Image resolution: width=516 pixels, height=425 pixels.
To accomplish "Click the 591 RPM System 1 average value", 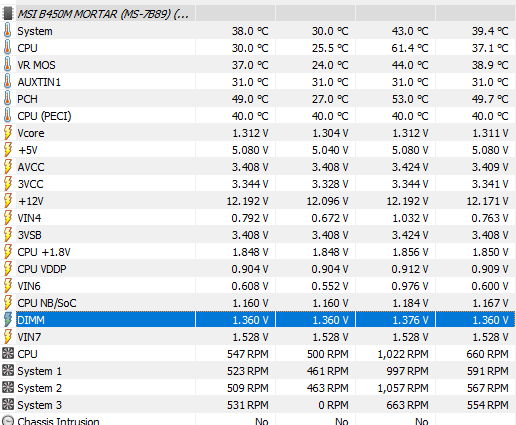I will pos(488,371).
